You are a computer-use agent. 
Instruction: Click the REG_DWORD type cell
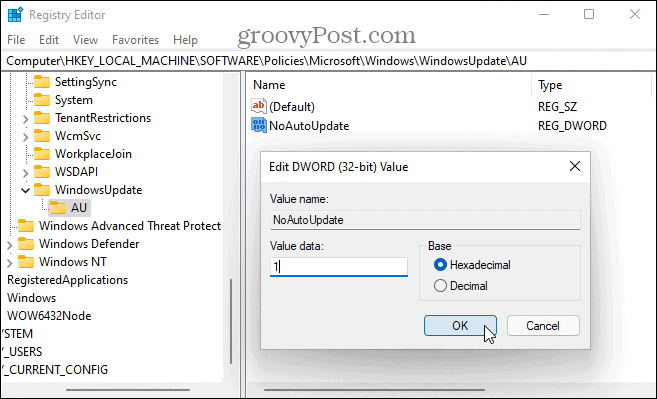(572, 126)
